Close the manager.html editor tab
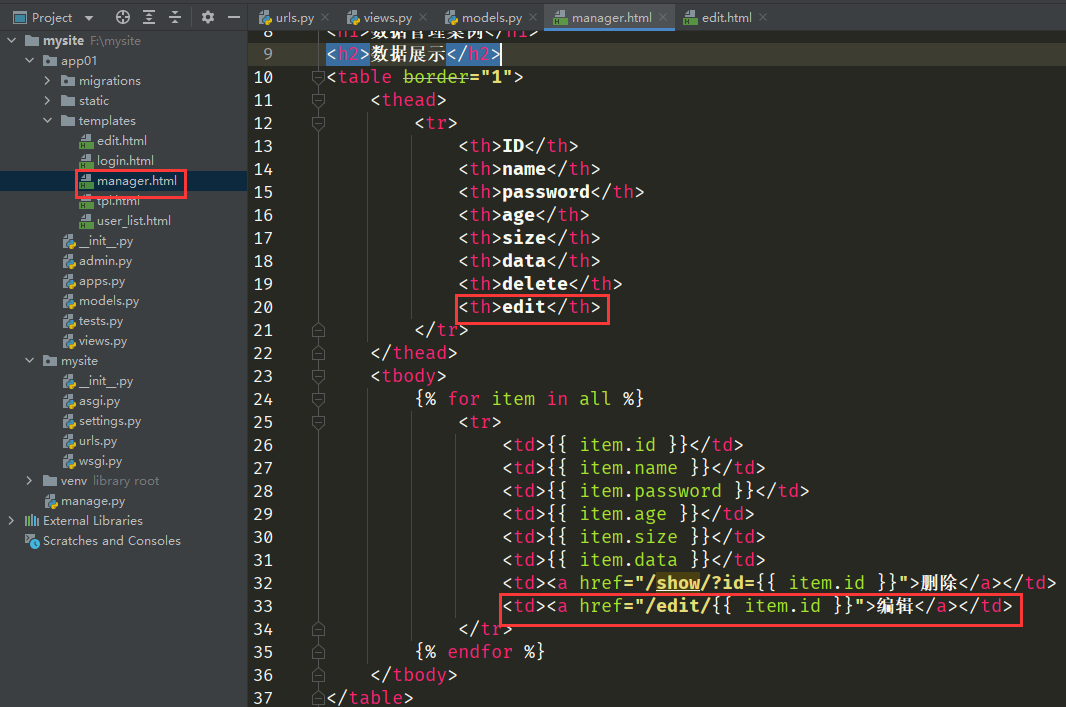 pyautogui.click(x=665, y=18)
